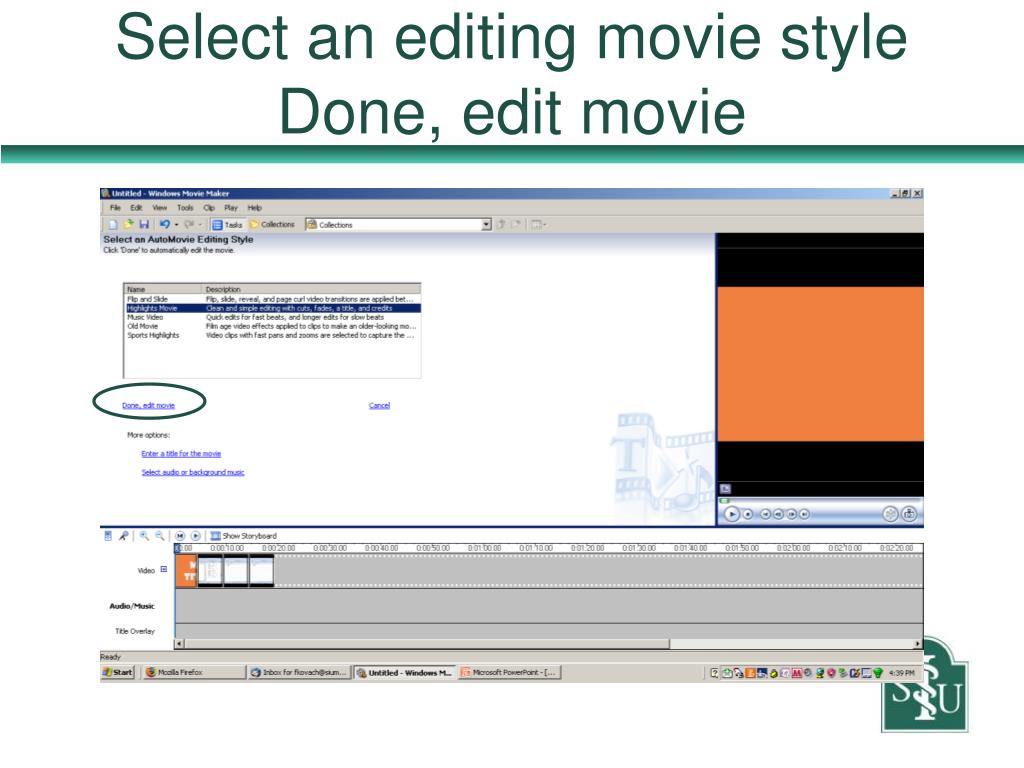Click the Windows Start button
Screen dimensions: 1024x768
coord(118,673)
